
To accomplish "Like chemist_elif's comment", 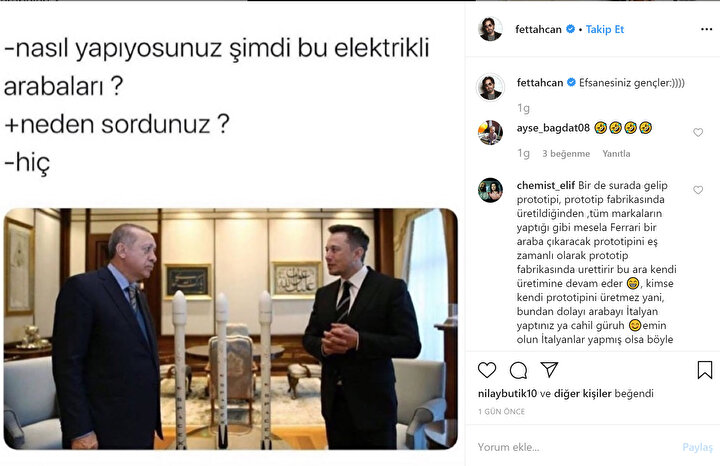I will 698,190.
